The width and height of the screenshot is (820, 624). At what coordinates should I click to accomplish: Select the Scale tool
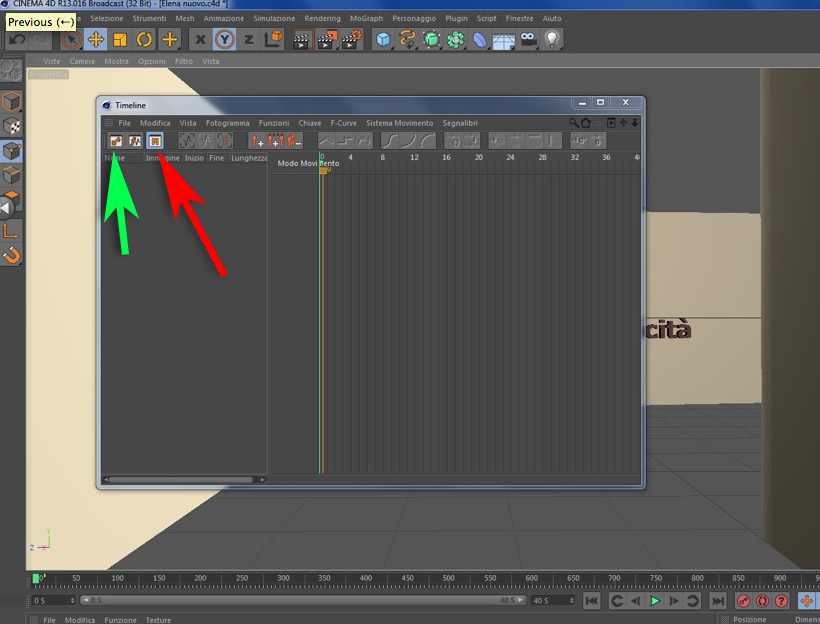pos(120,40)
